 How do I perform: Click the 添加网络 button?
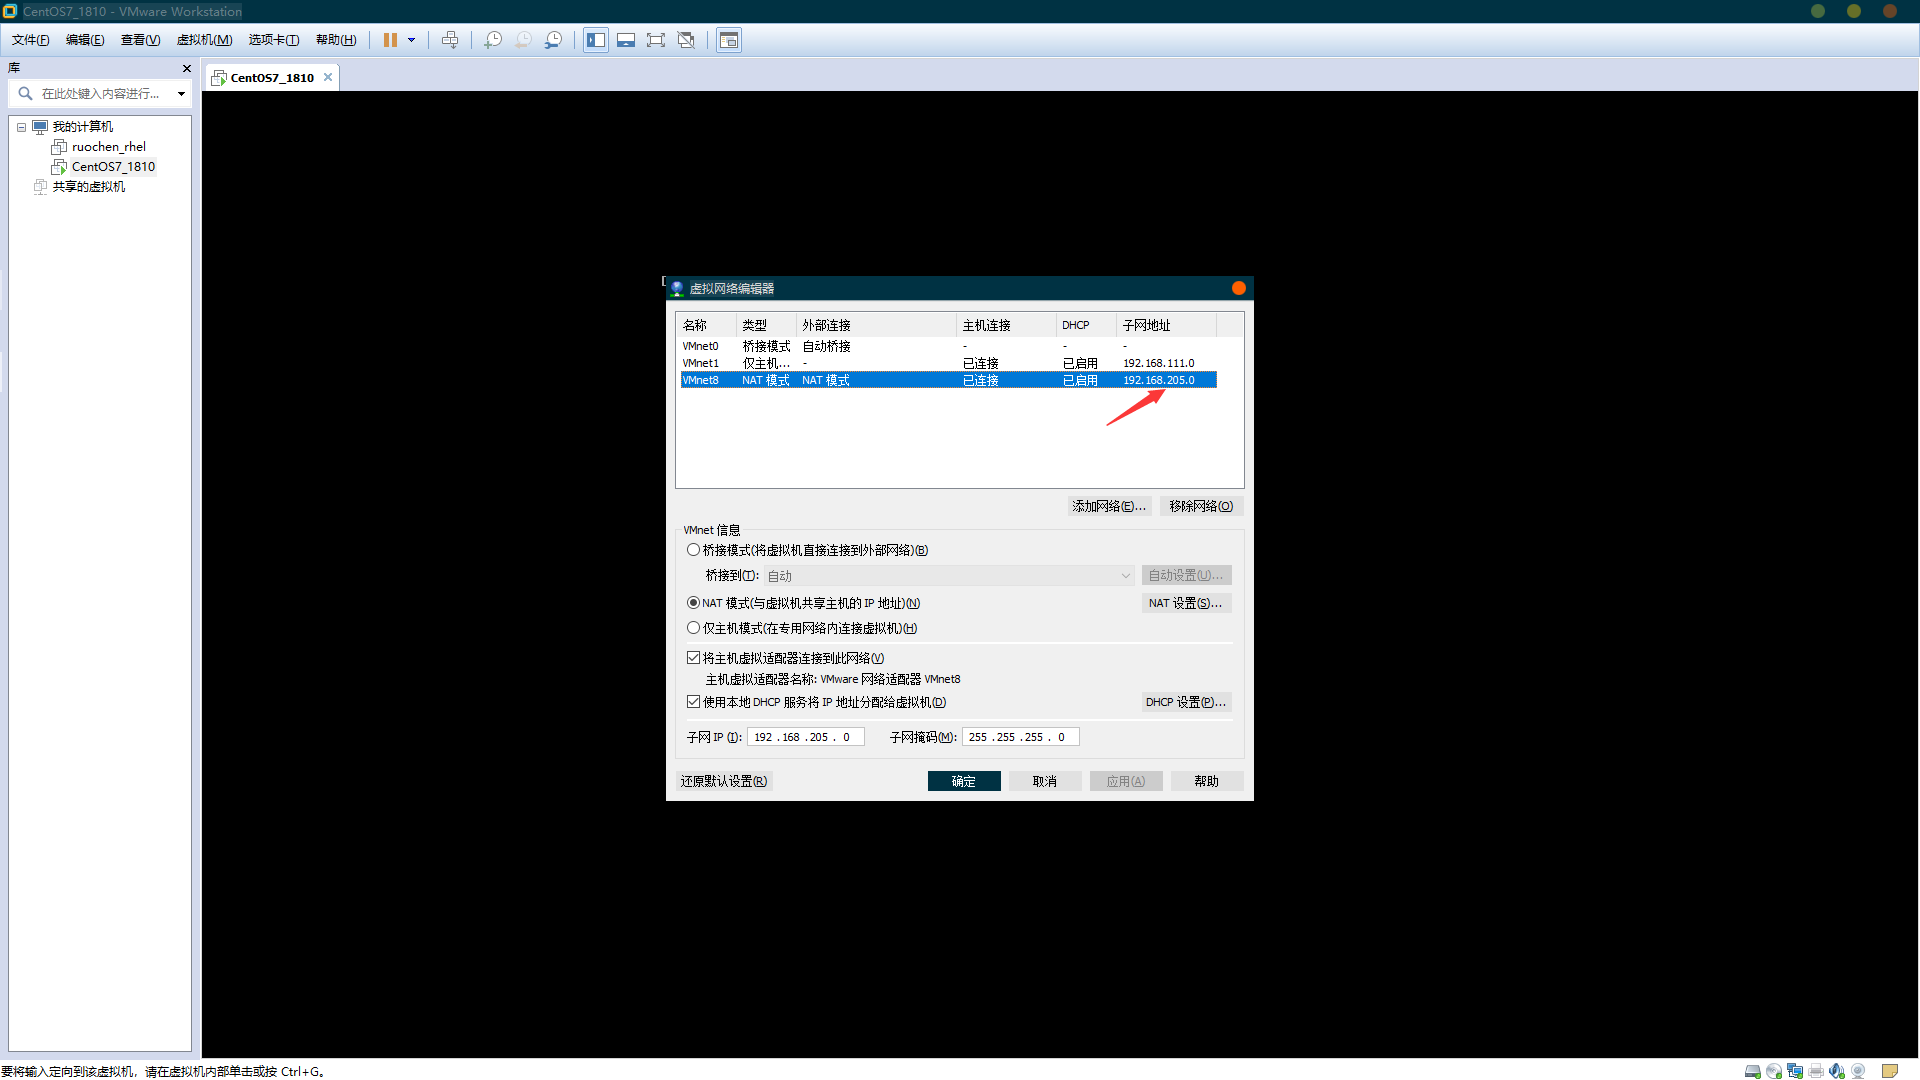point(1109,506)
